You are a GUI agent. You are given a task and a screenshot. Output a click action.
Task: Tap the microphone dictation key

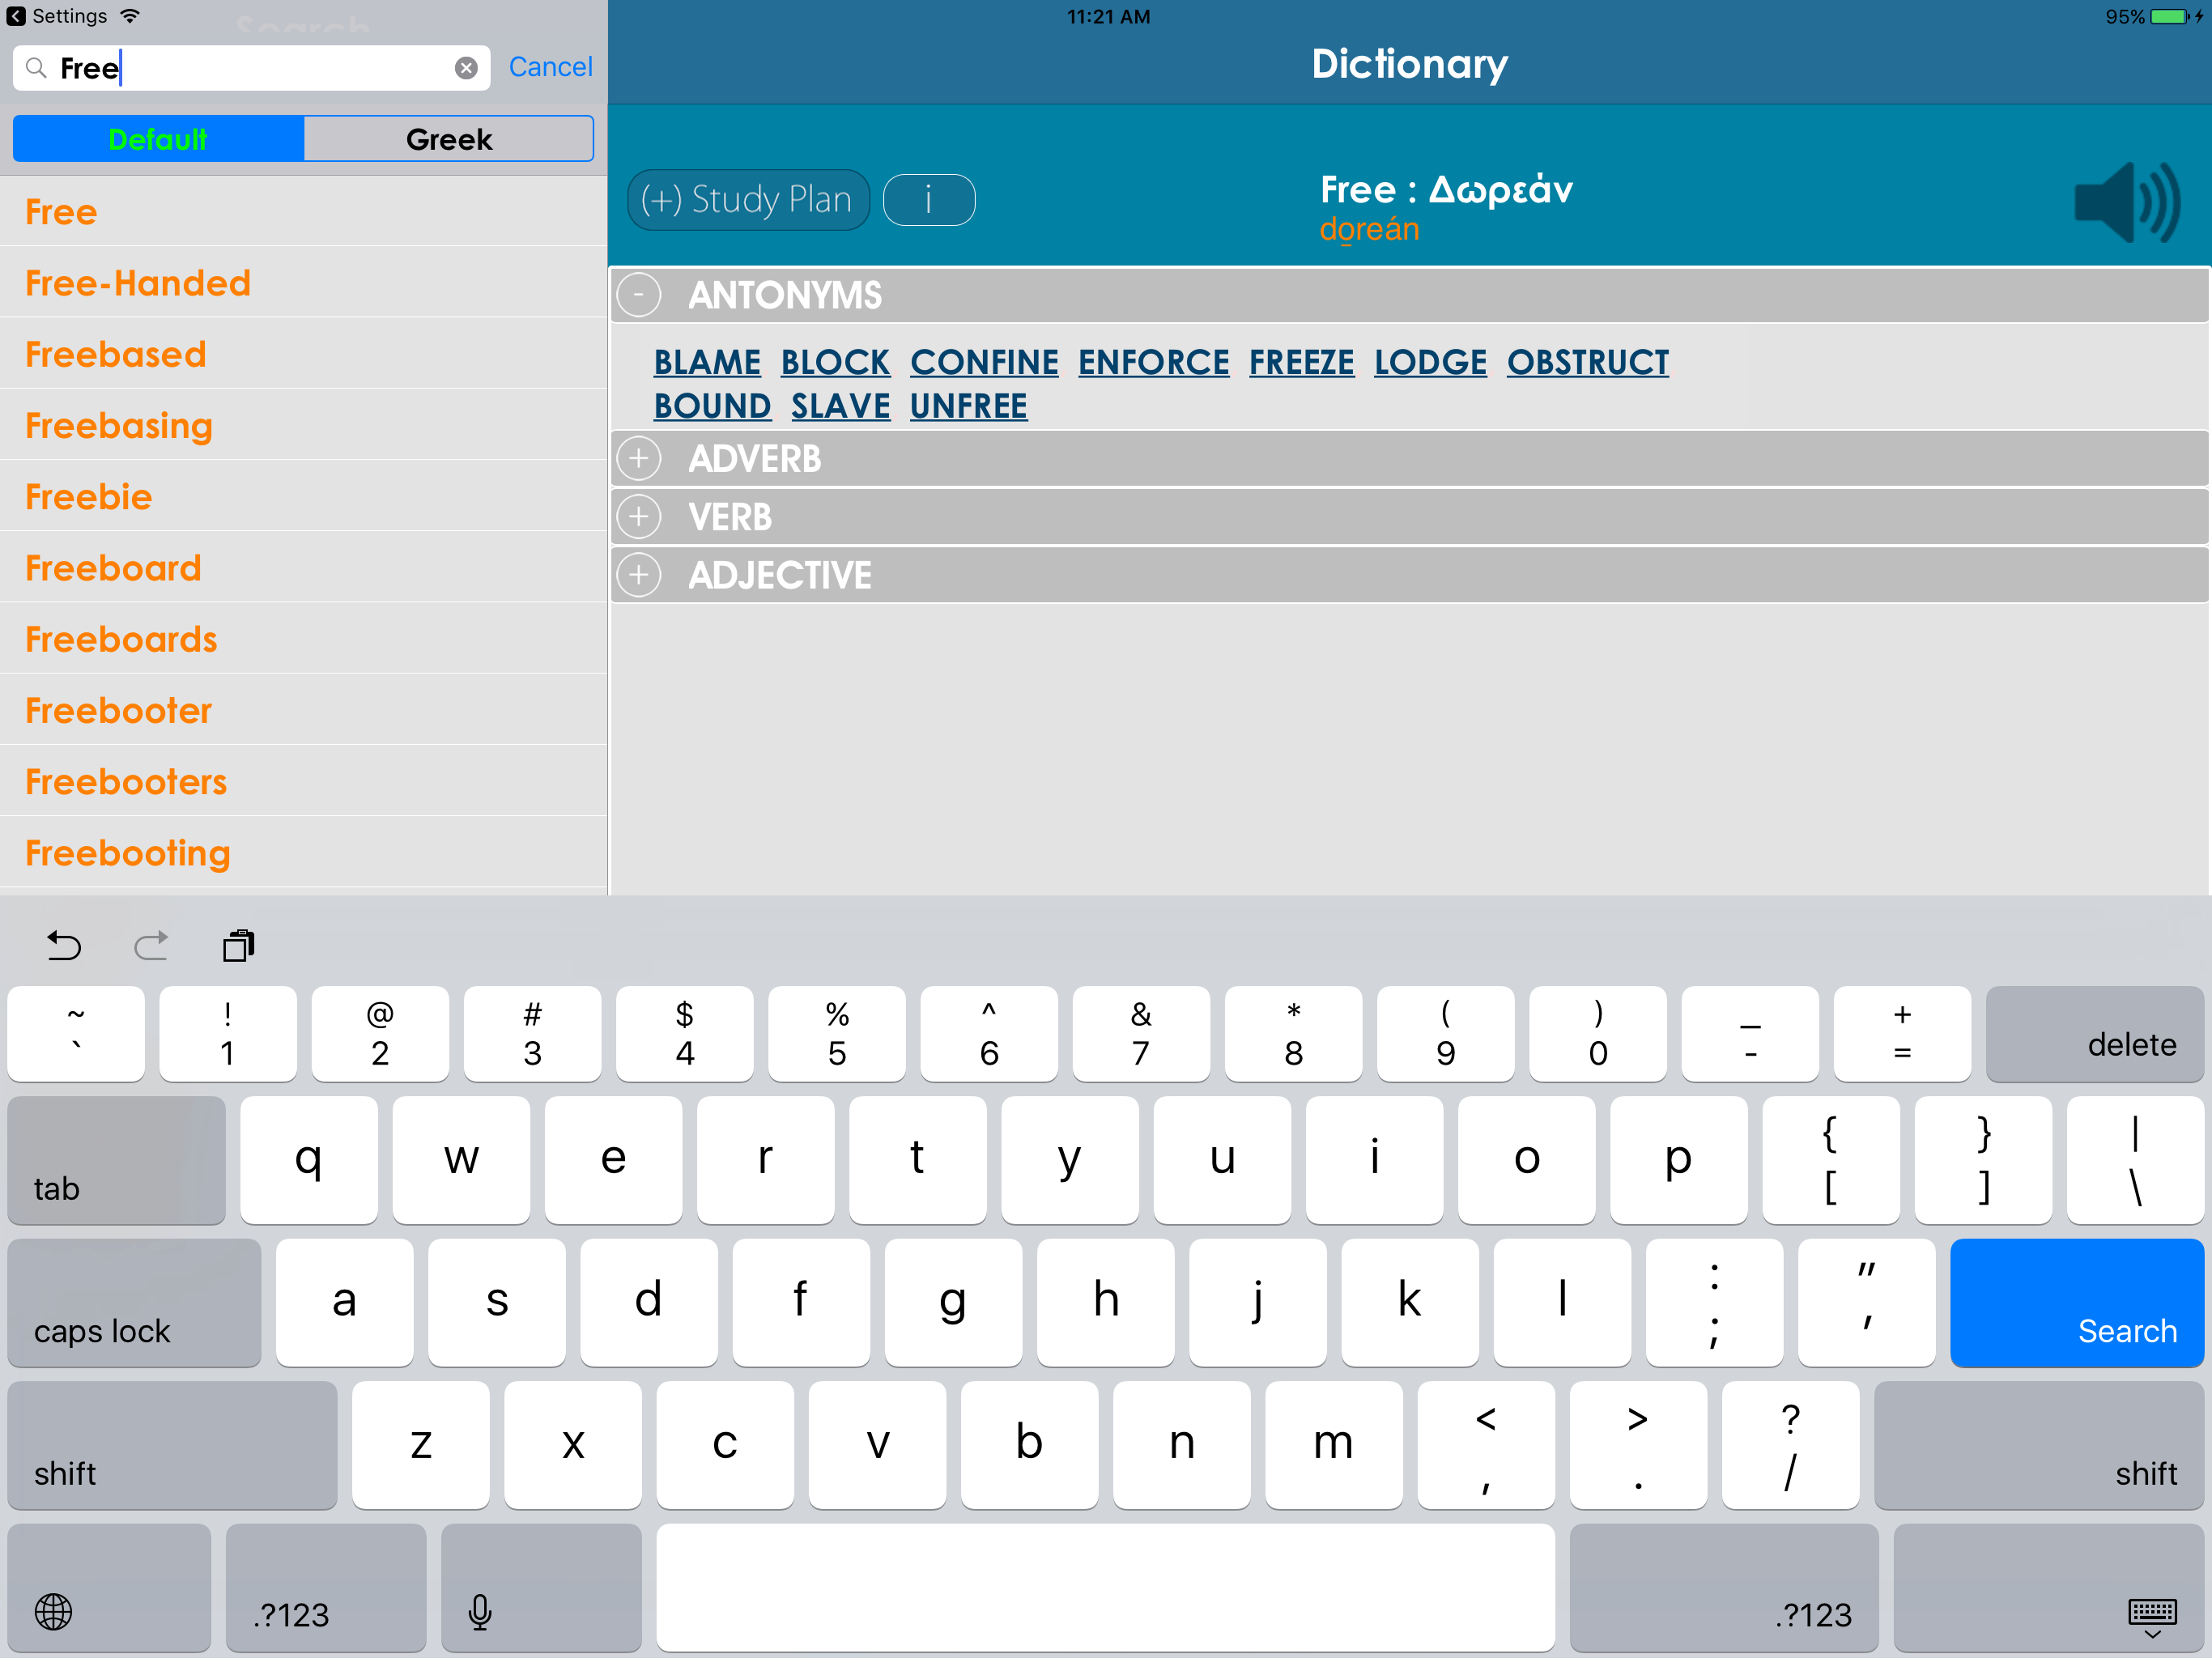point(480,1611)
